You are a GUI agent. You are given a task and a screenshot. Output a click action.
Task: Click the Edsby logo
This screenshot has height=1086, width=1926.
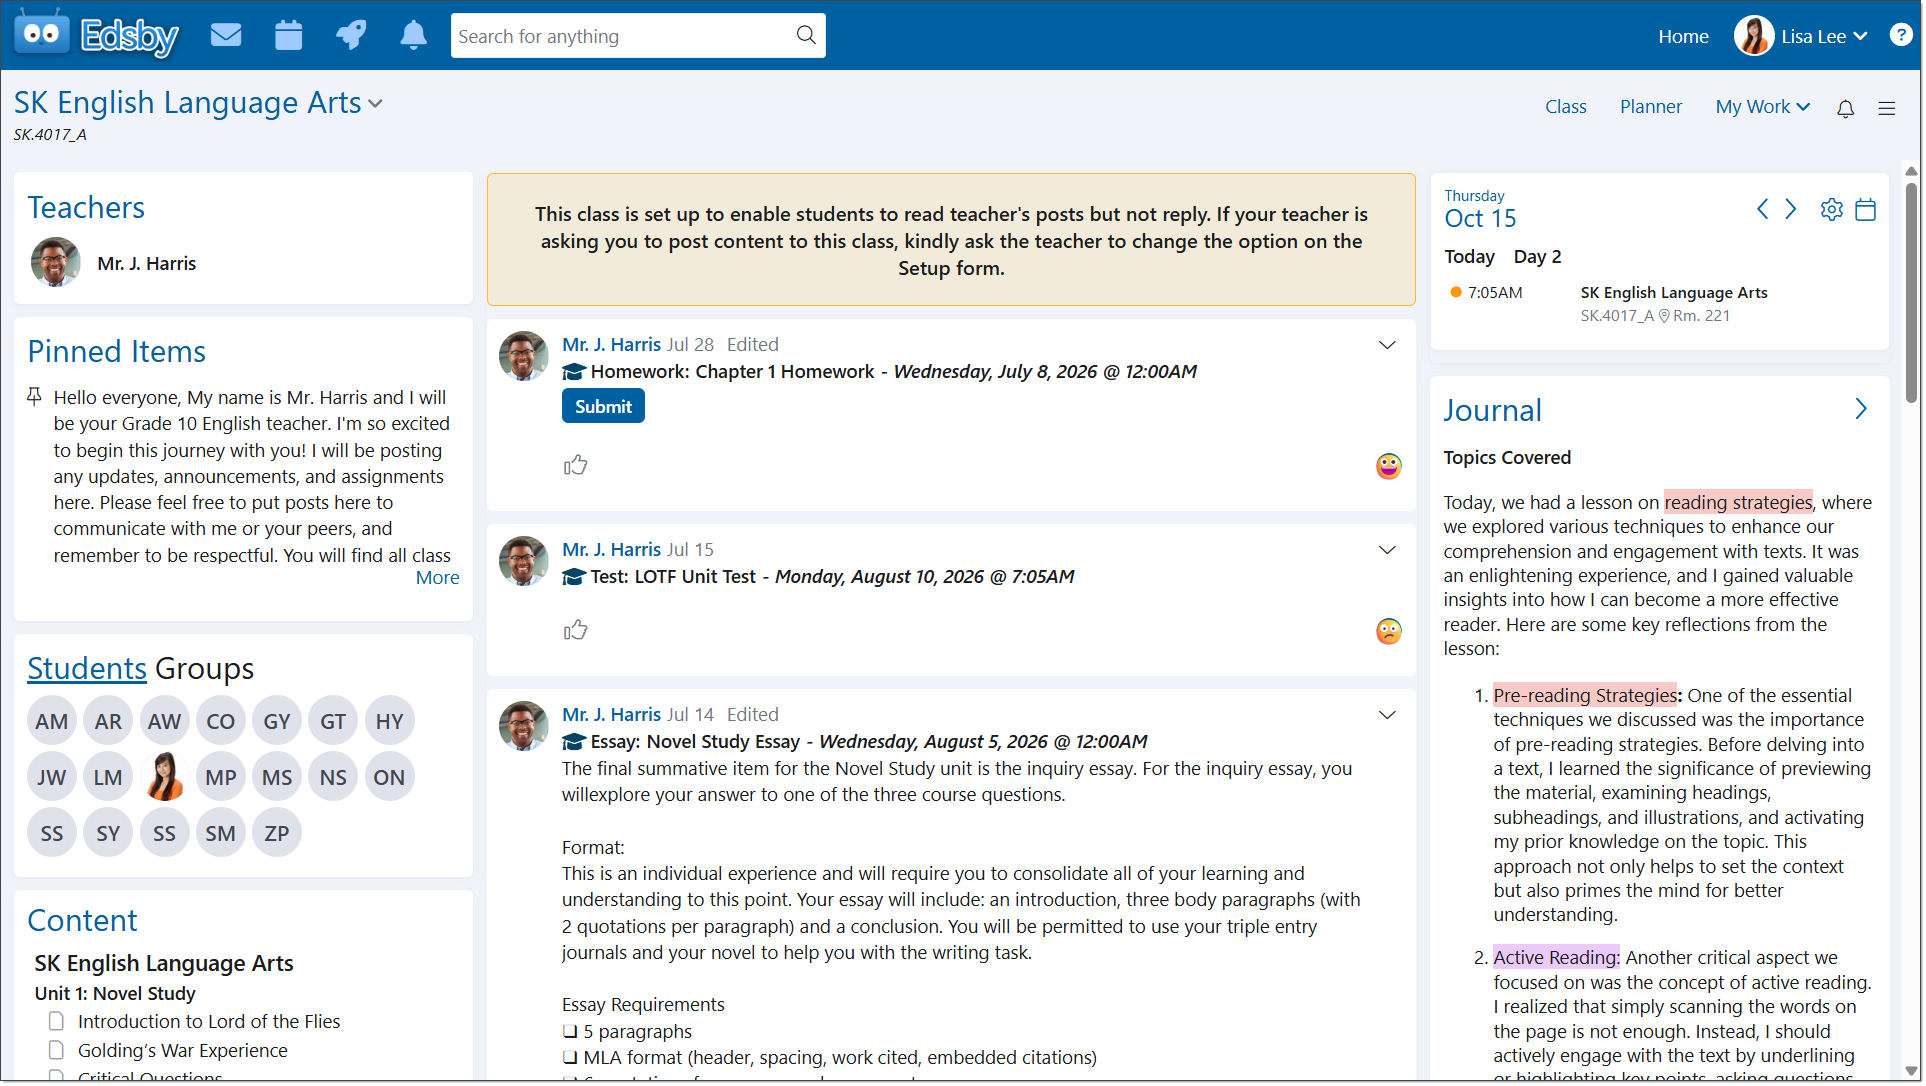point(96,35)
